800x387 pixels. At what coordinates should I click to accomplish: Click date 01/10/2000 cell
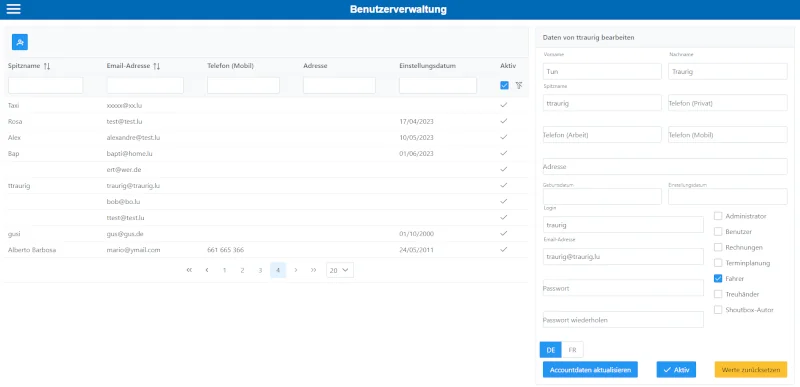tap(416, 234)
